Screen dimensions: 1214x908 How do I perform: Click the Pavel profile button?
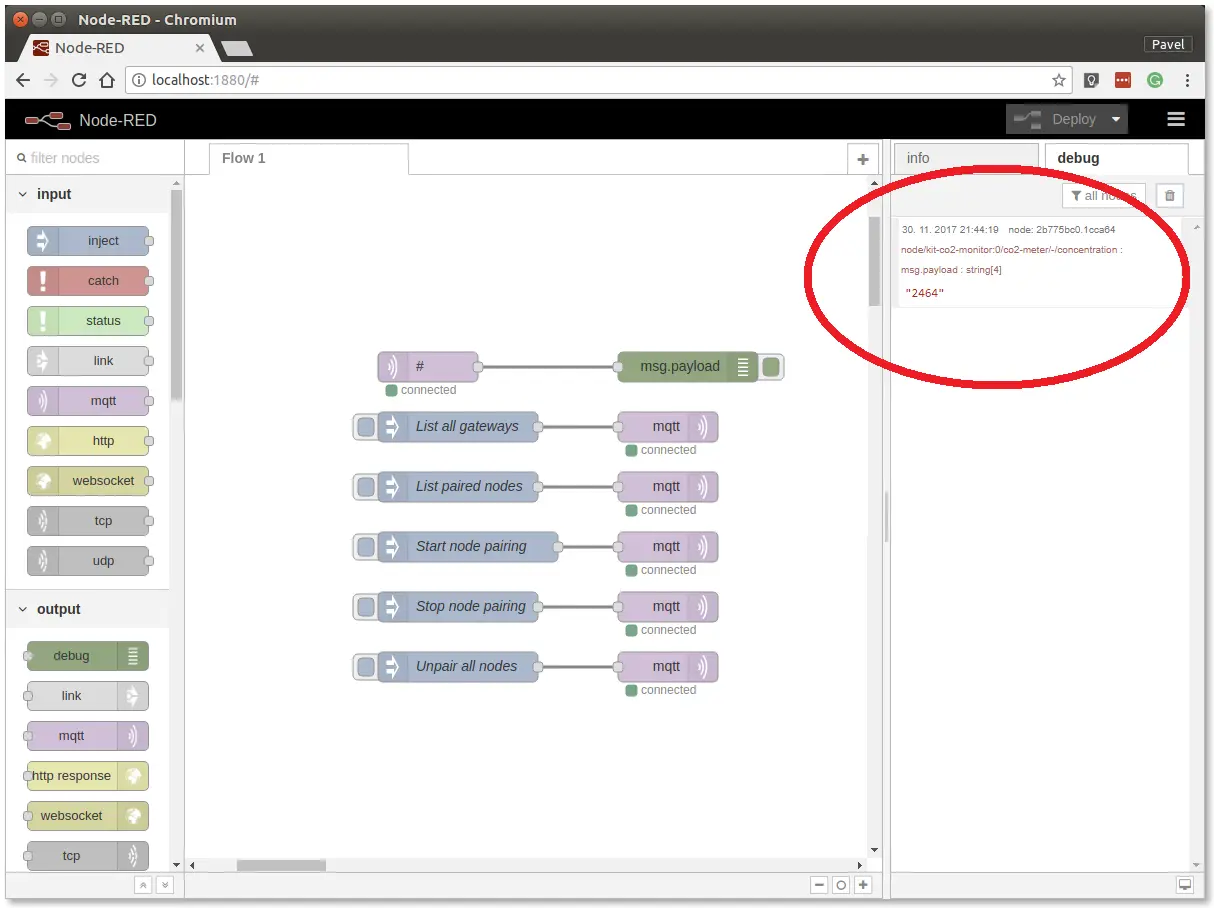[1168, 44]
